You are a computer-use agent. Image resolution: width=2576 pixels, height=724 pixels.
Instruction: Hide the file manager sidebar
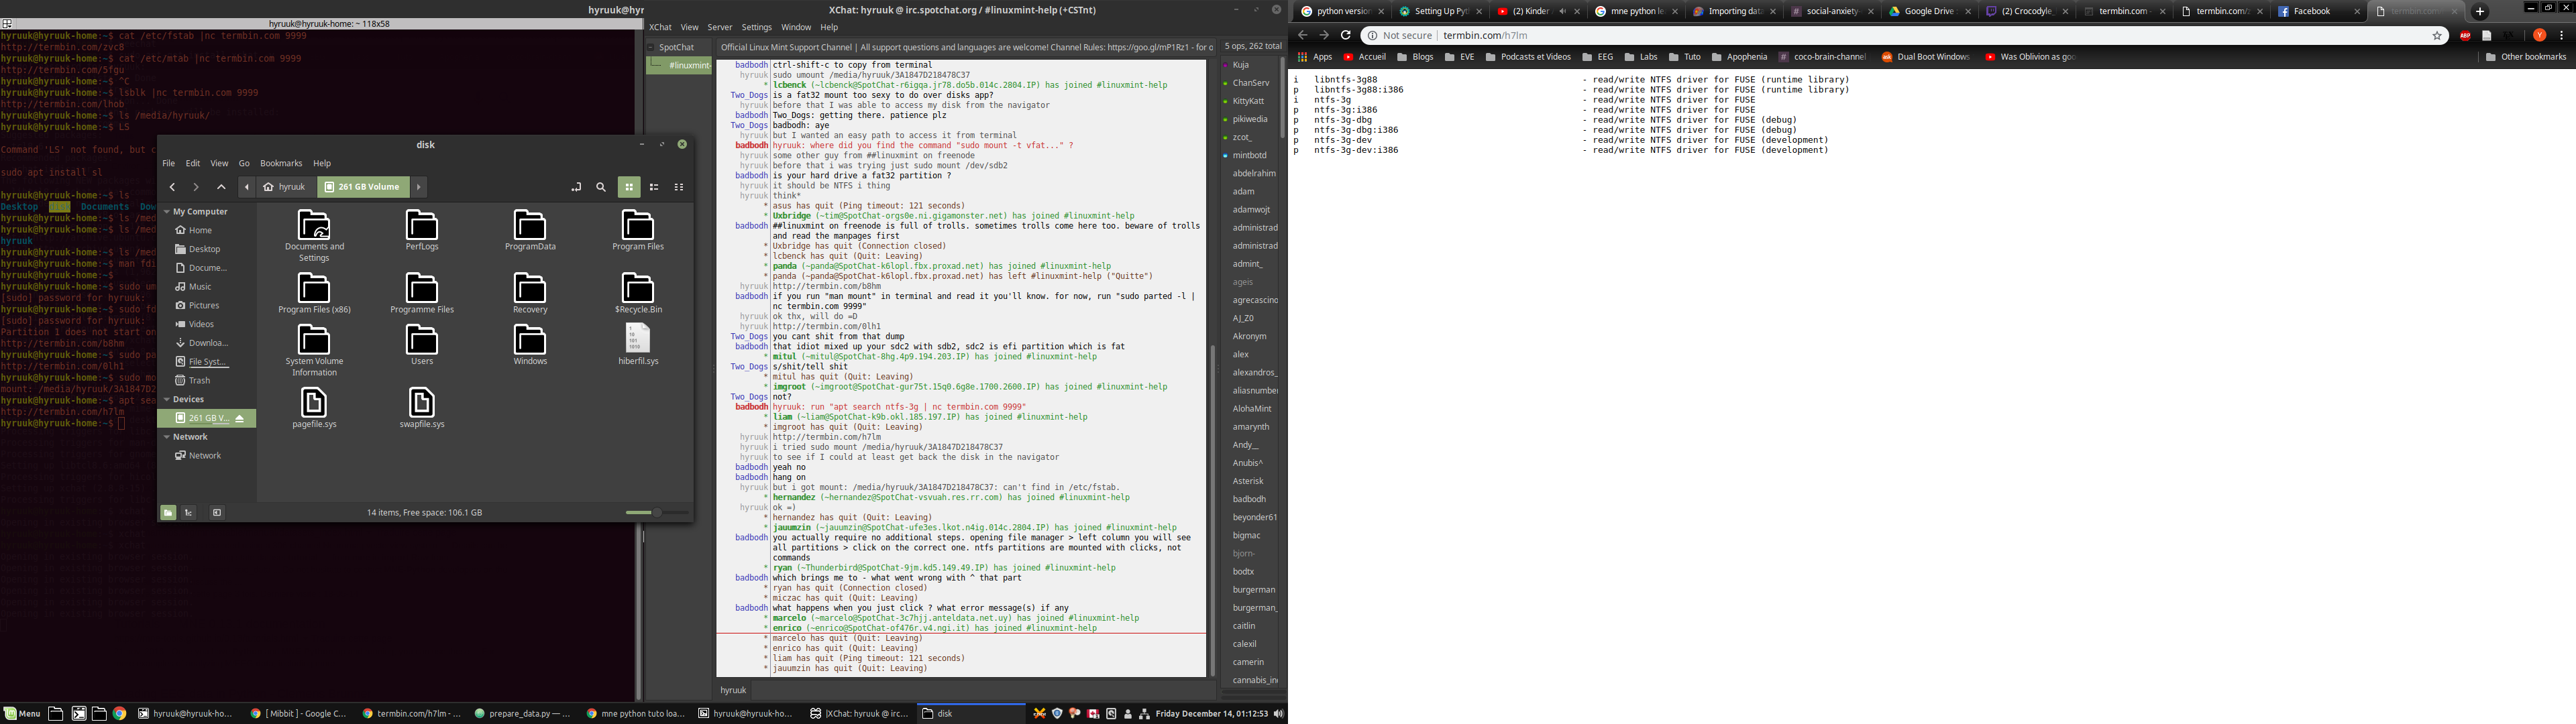217,512
